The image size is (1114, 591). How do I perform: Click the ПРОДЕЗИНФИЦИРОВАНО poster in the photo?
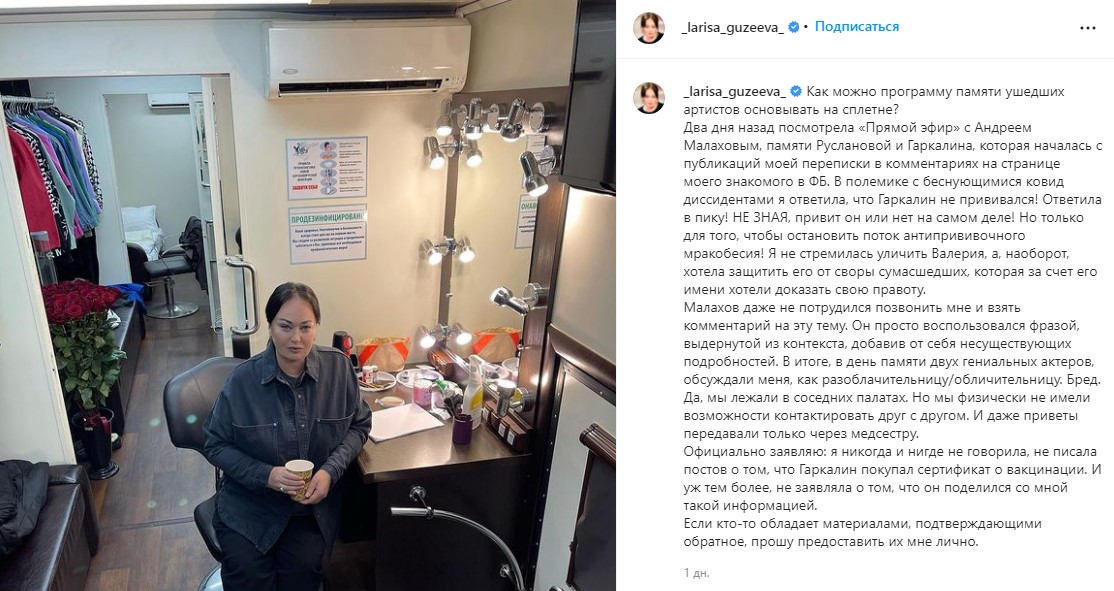coord(328,234)
